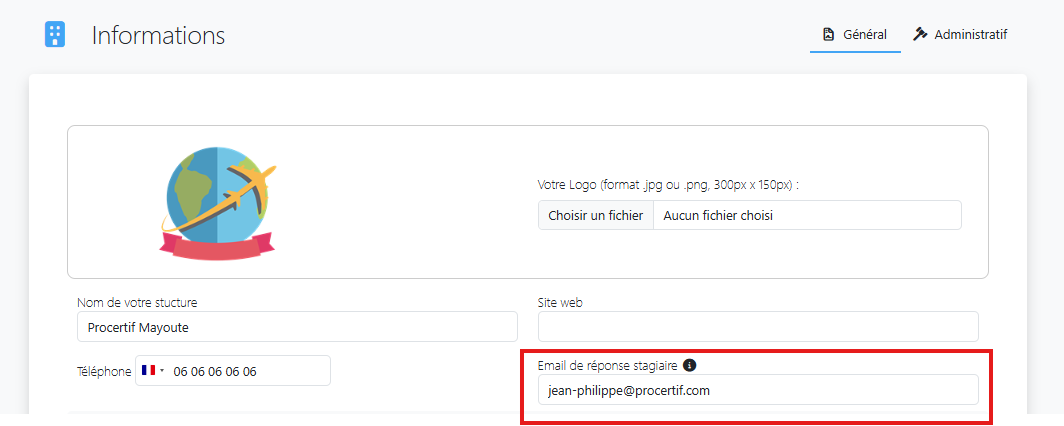Click the "Téléphone" label
Screen dimensions: 1064x426
(104, 371)
